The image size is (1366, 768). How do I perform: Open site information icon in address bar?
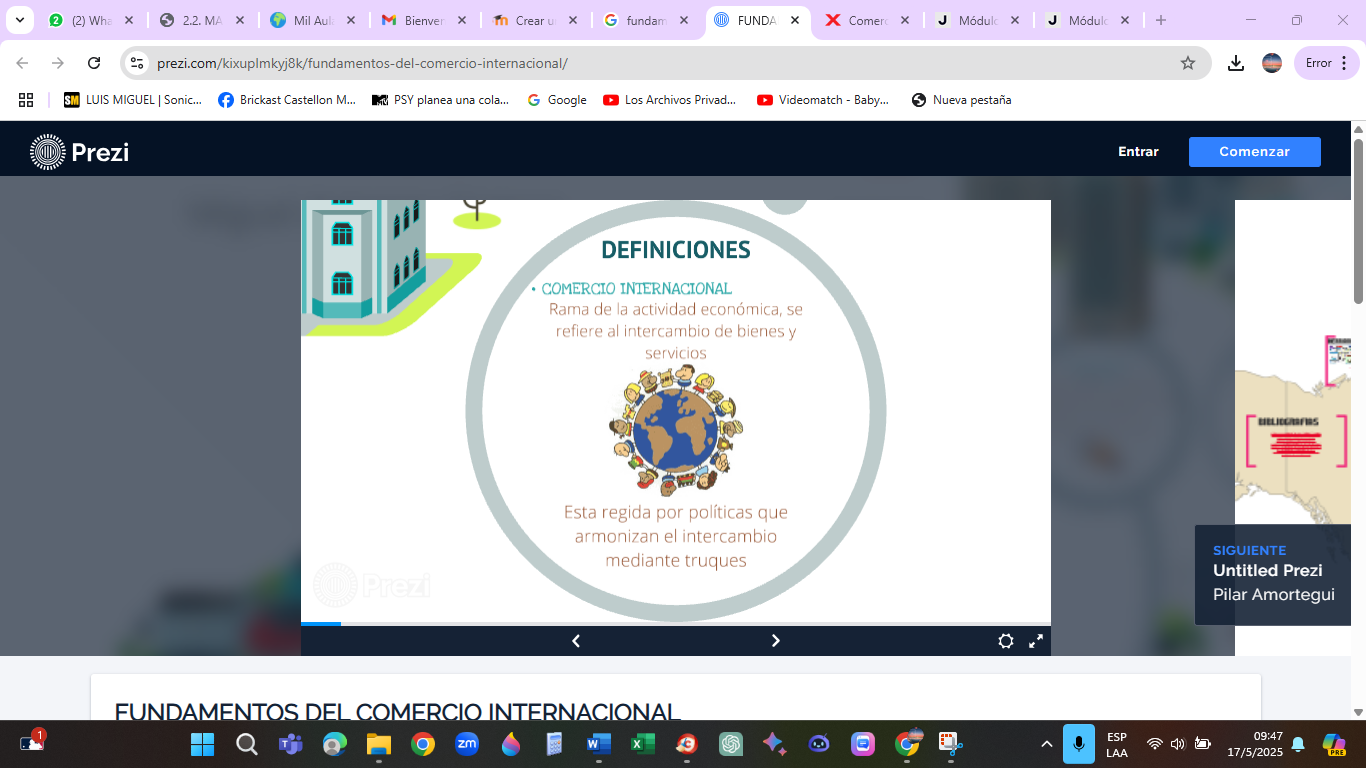pos(137,63)
